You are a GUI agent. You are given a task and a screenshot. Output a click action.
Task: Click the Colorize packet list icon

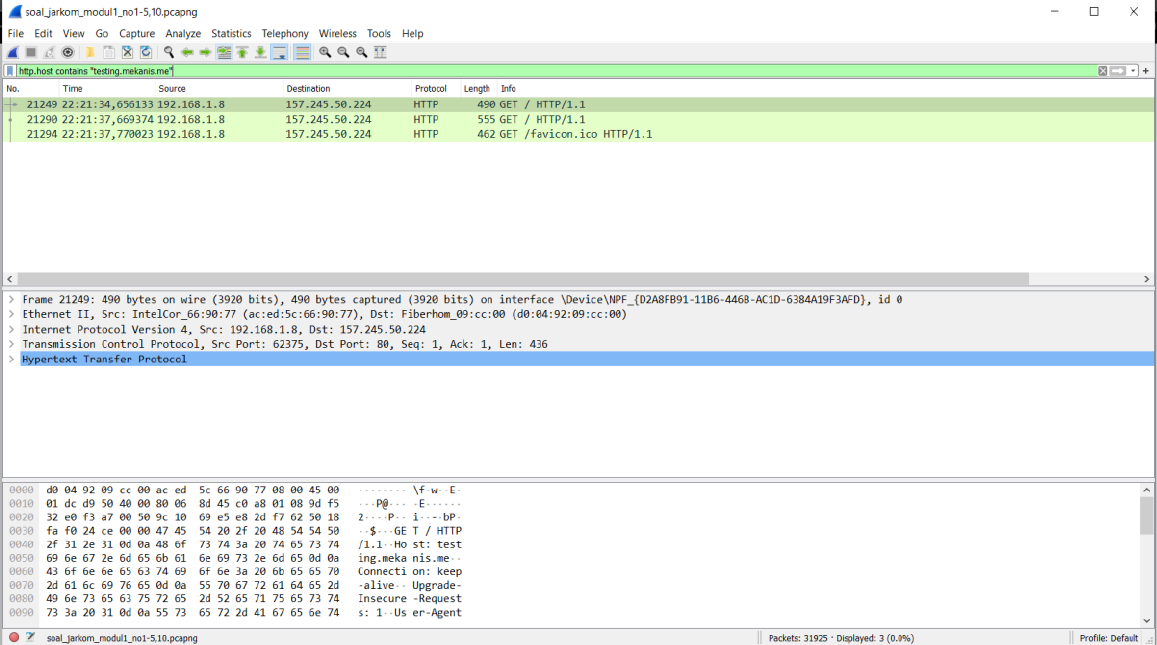tap(300, 51)
